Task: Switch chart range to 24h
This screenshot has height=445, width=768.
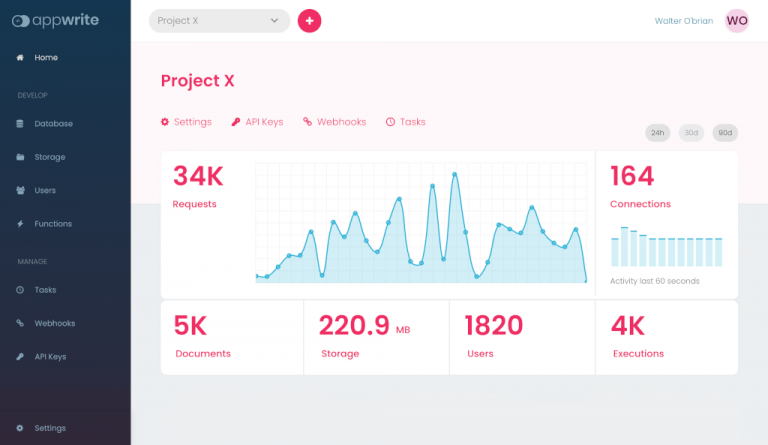Action: (657, 133)
